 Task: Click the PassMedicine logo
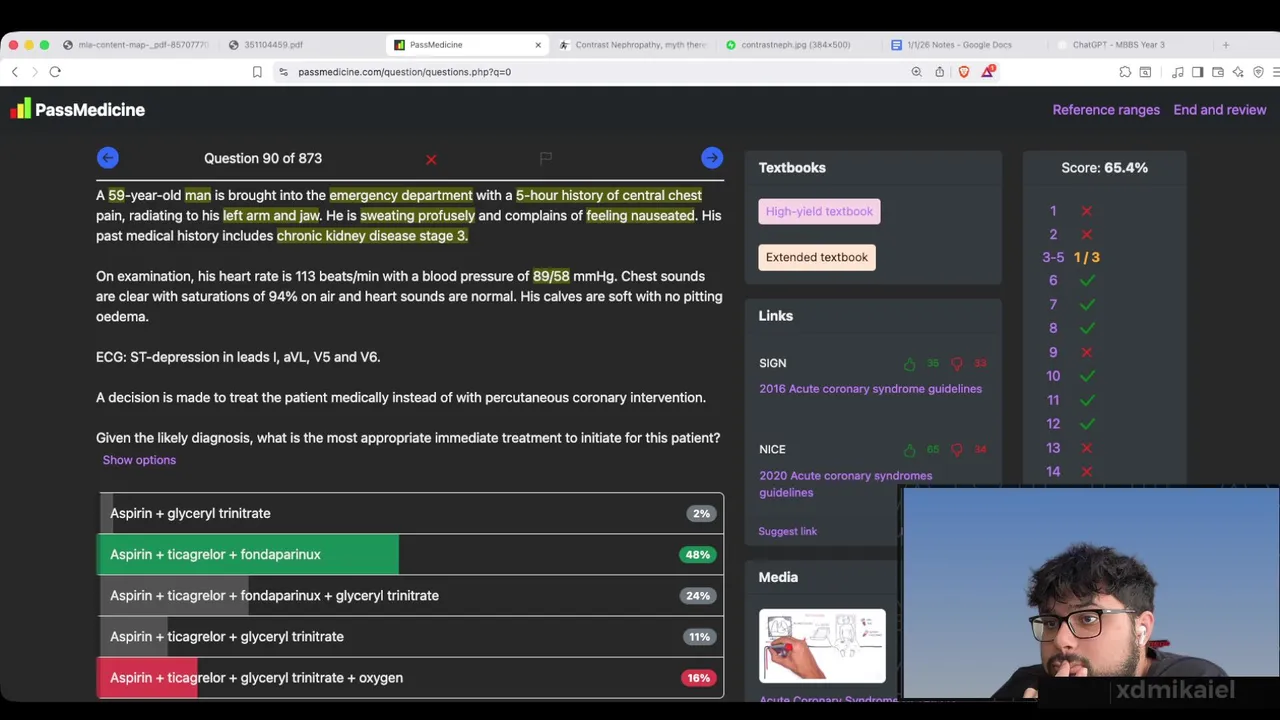(x=78, y=110)
